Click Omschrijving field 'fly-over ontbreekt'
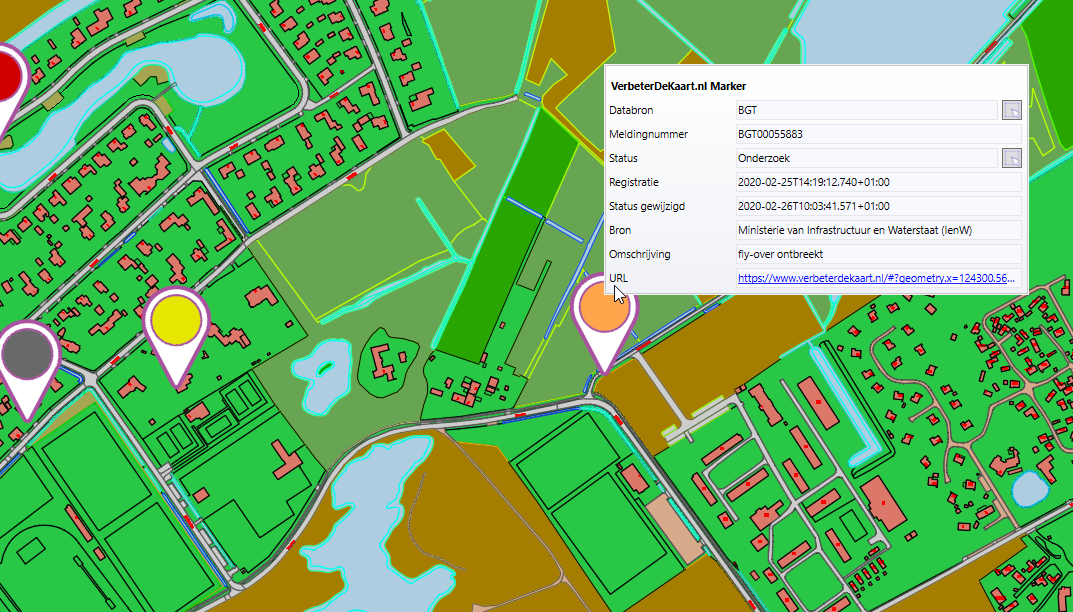 pos(876,254)
